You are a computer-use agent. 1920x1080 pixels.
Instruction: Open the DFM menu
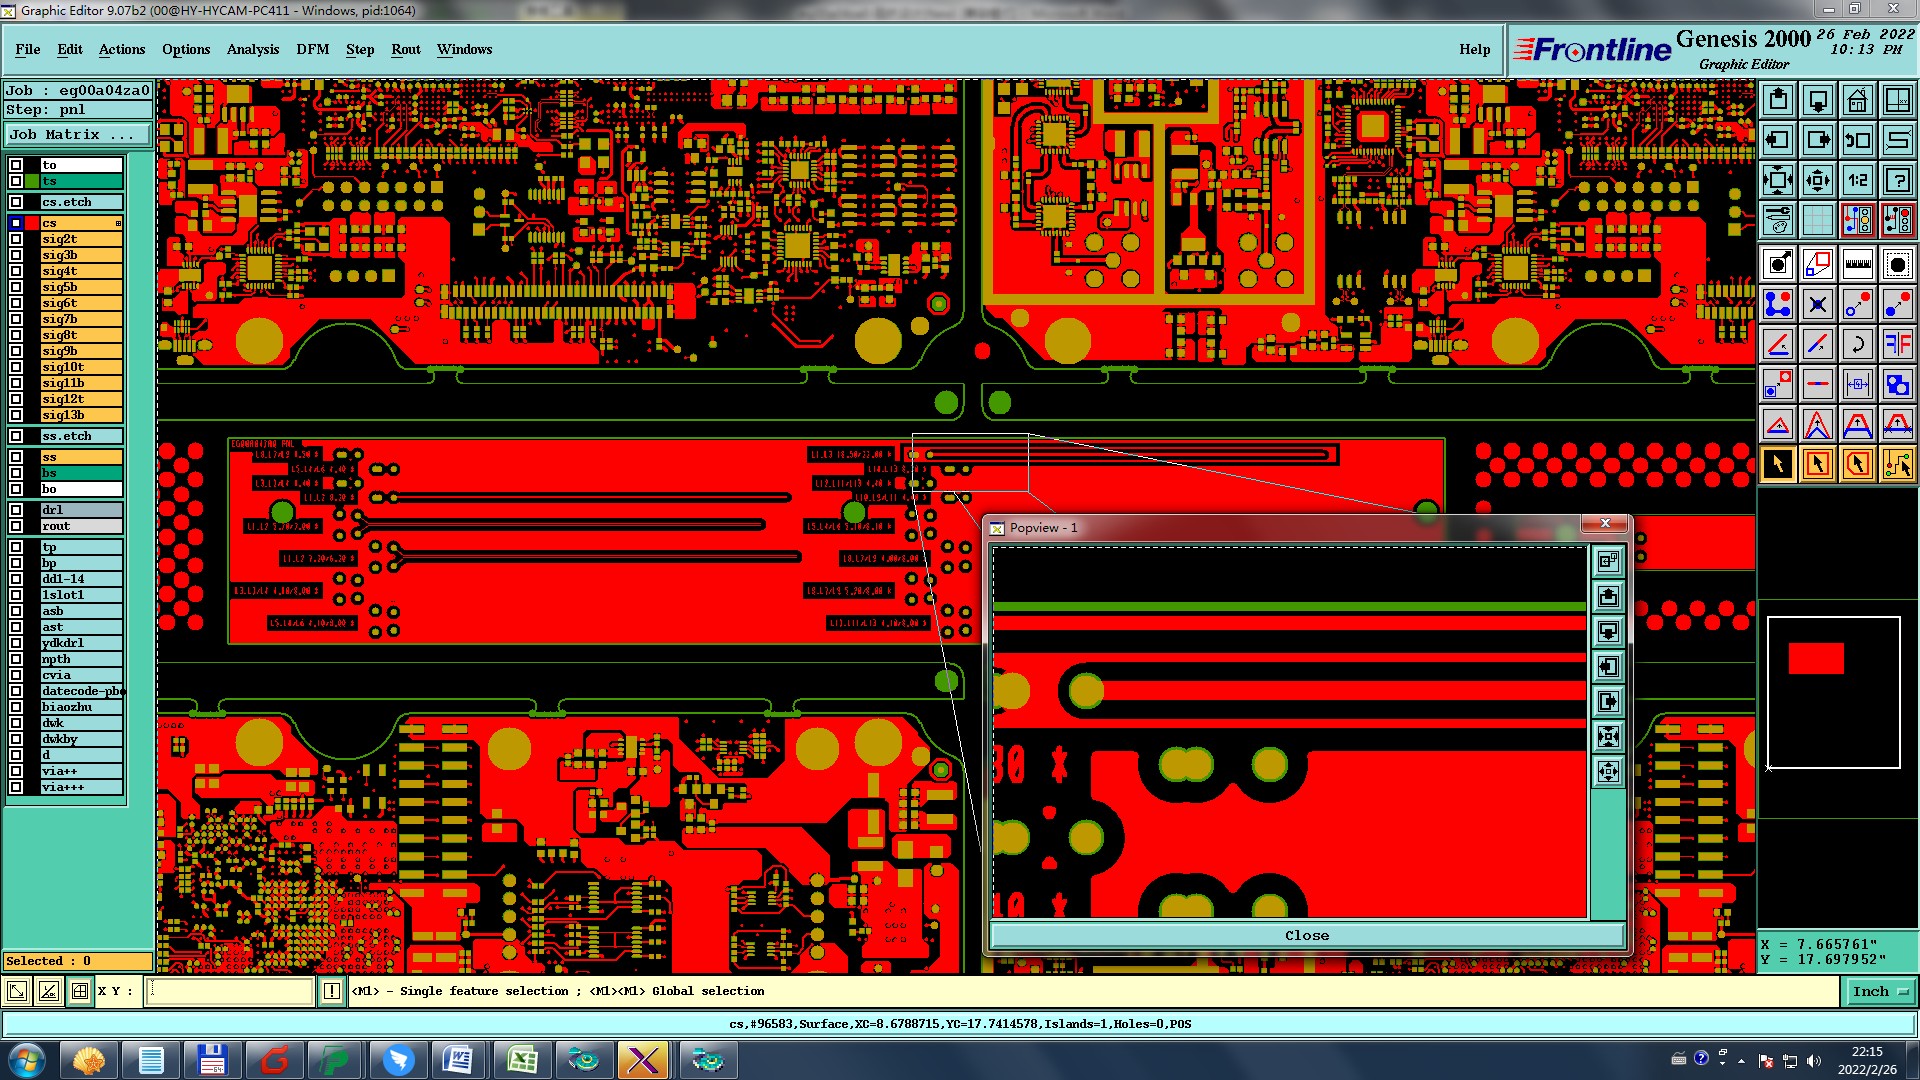coord(312,49)
